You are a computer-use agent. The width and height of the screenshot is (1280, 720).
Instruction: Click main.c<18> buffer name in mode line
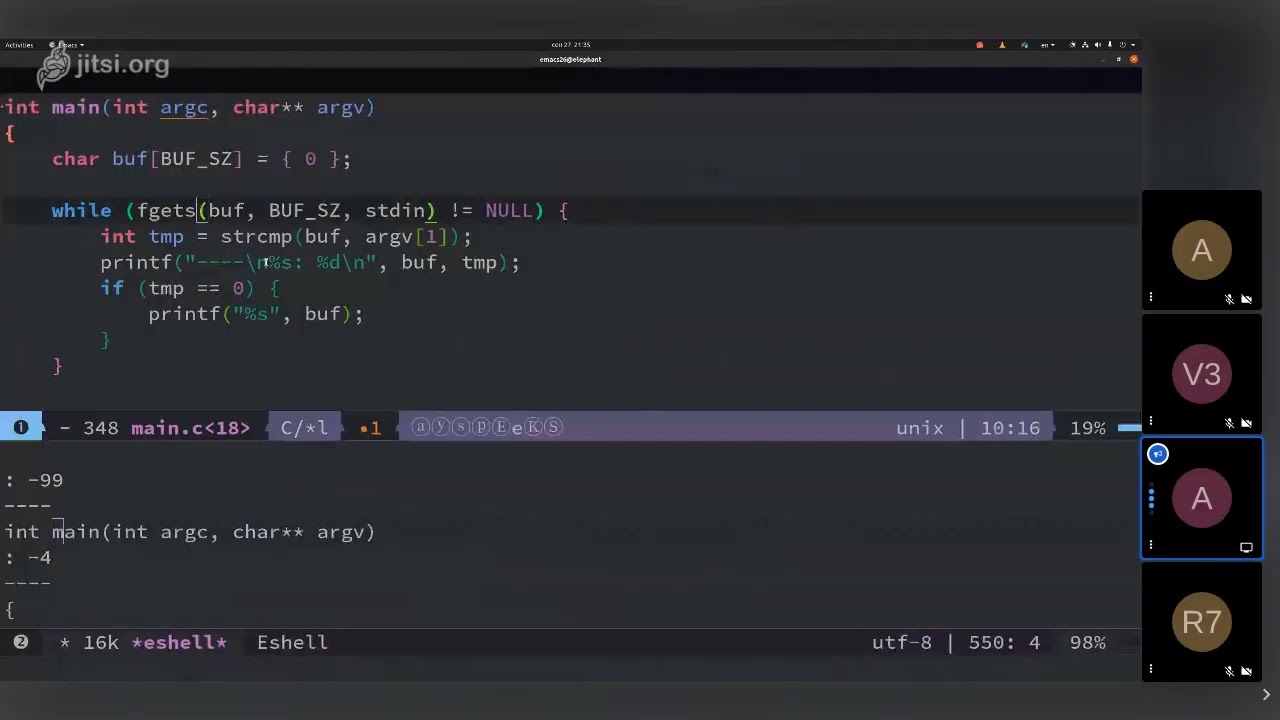(x=190, y=428)
